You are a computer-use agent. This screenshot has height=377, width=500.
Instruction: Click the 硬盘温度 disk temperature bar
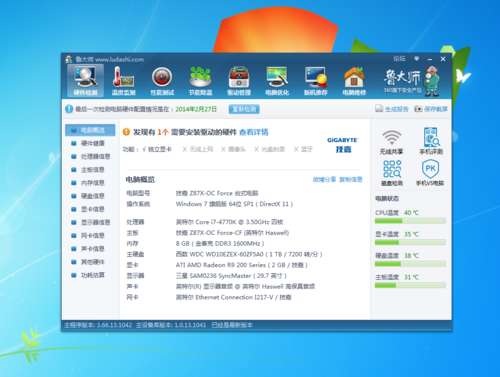[410, 264]
